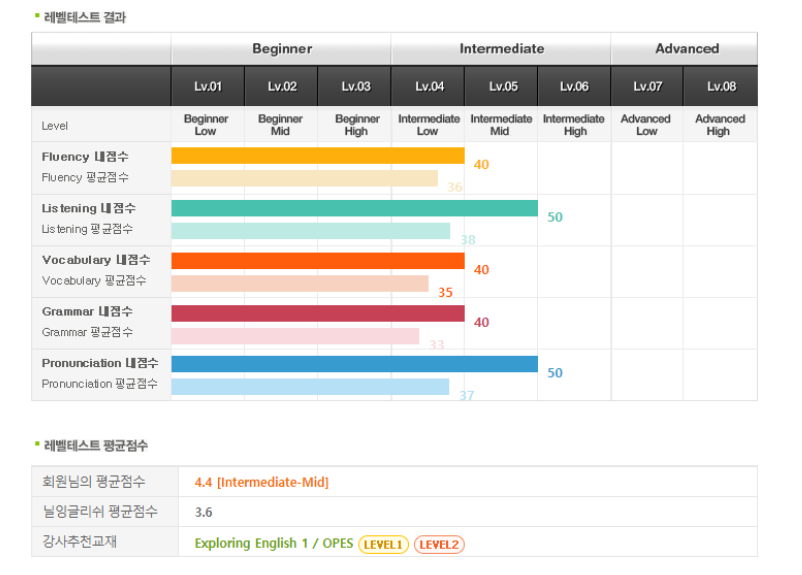Click the 4.4 [Intermediate-Mid] score text
Screen dimensions: 802x575
pos(261,482)
